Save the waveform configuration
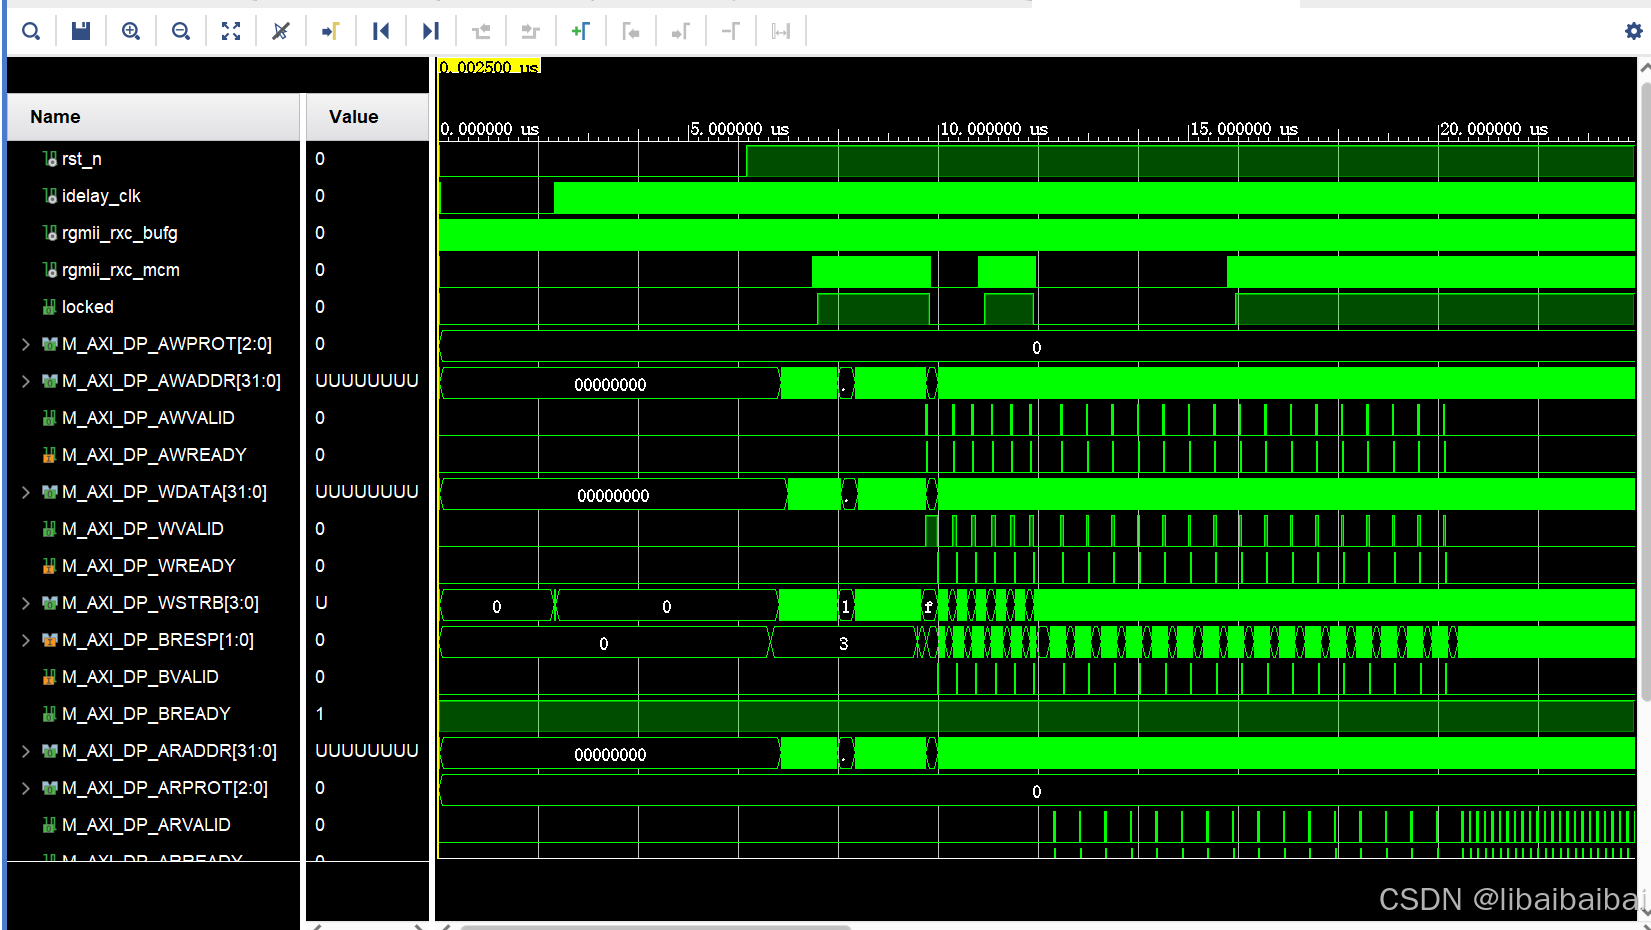The image size is (1651, 930). point(81,31)
